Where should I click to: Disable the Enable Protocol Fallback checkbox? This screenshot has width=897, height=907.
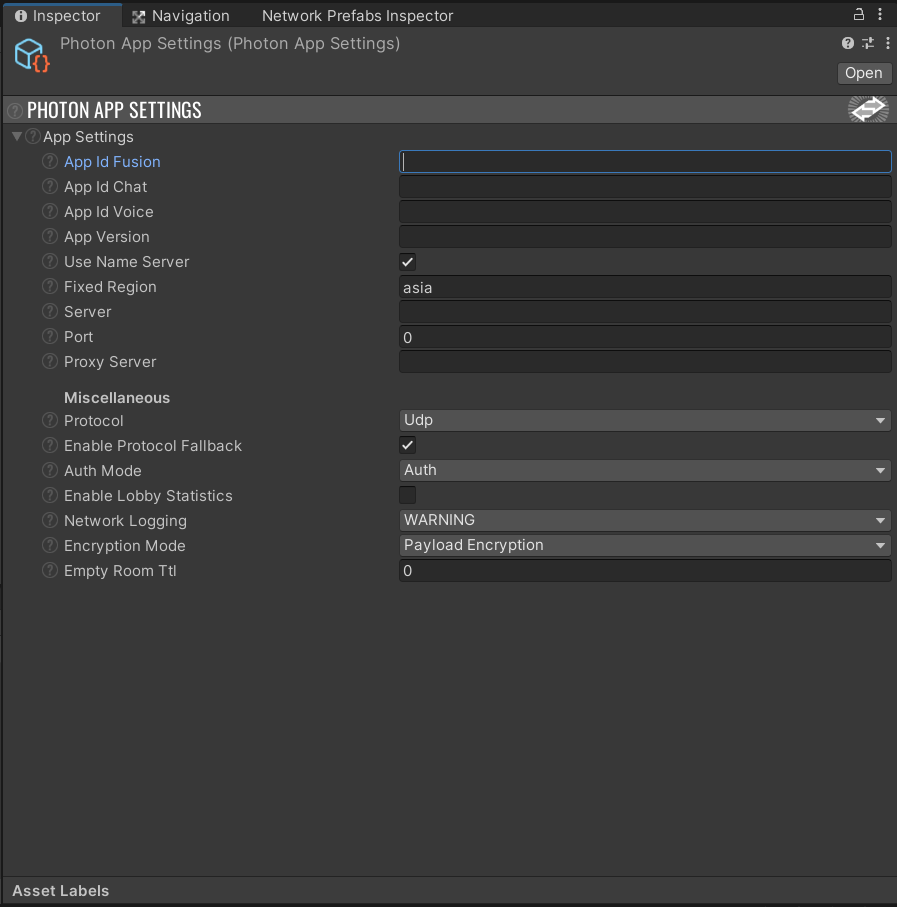click(408, 445)
